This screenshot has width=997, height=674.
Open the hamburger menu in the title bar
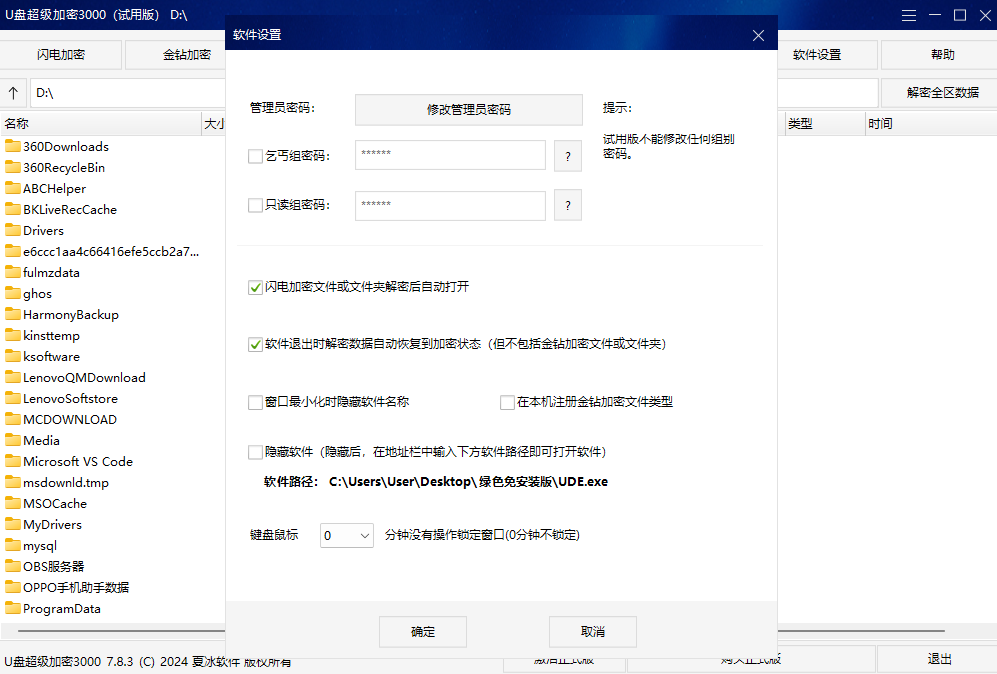pos(908,15)
